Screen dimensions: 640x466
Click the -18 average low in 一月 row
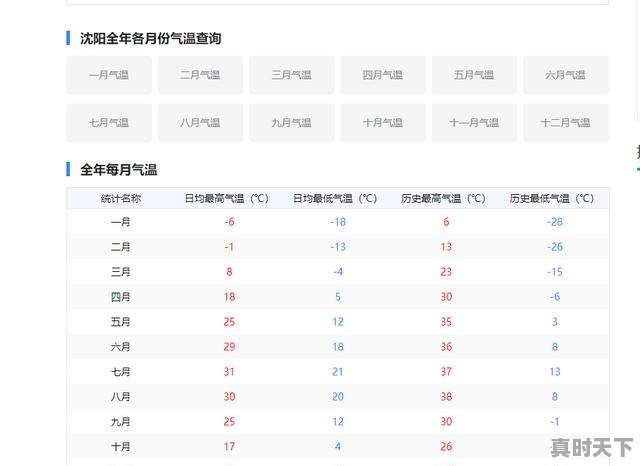point(338,222)
